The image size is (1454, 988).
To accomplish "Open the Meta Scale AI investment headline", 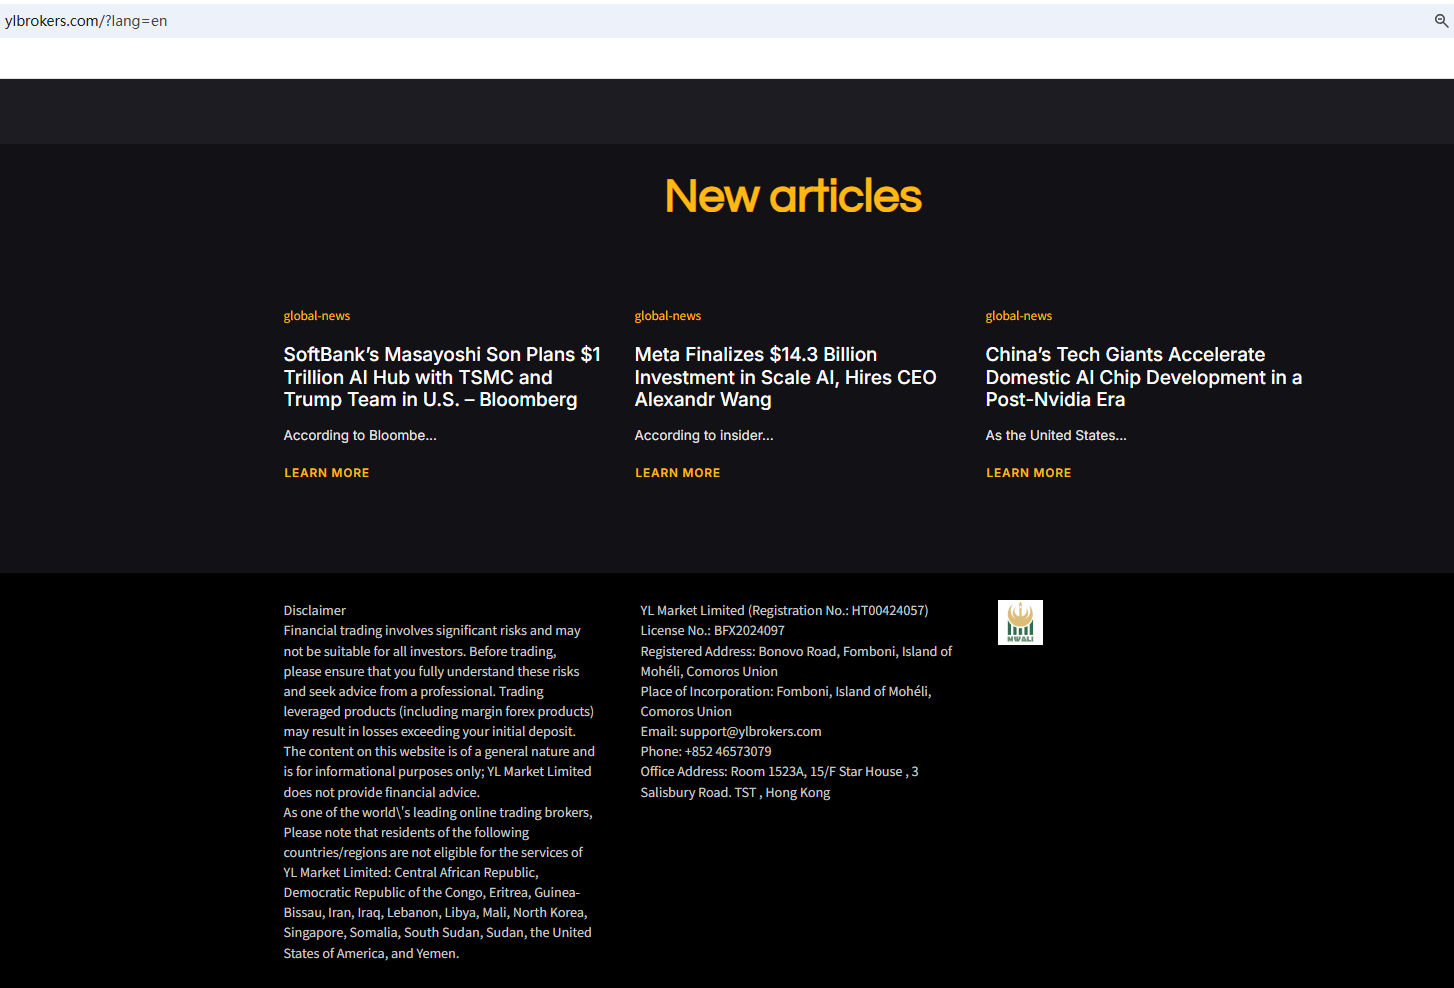I will (x=785, y=377).
